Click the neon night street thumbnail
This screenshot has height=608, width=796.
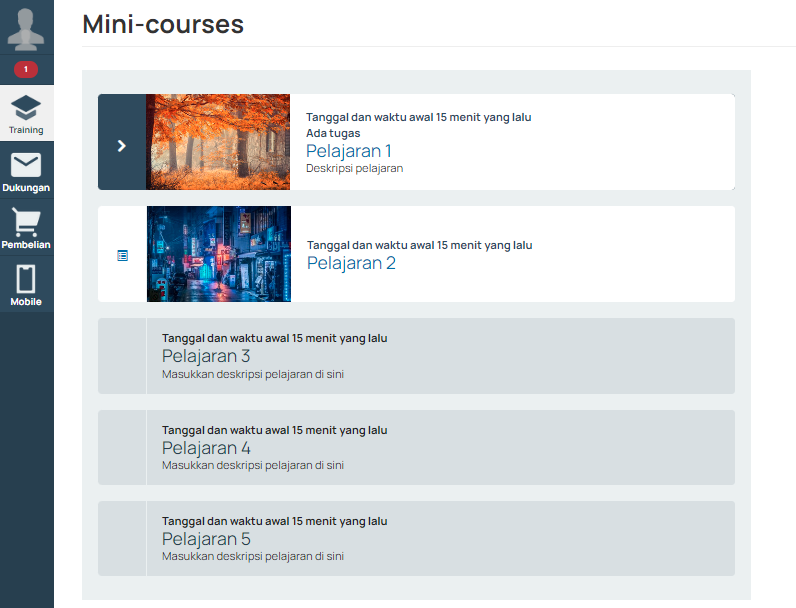point(219,254)
